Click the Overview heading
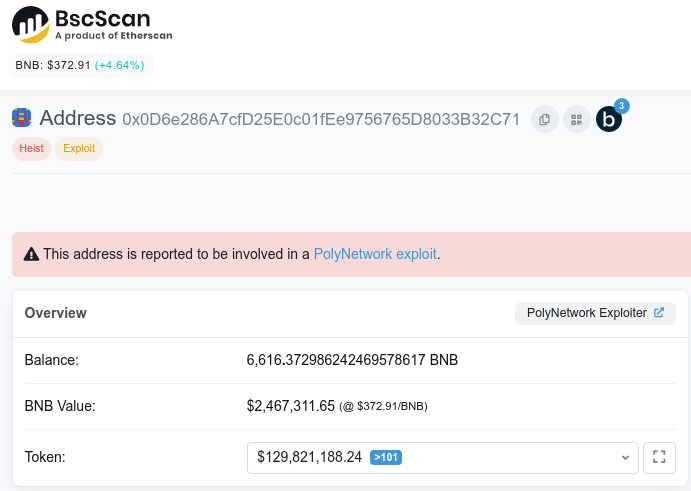691x491 pixels. tap(56, 313)
